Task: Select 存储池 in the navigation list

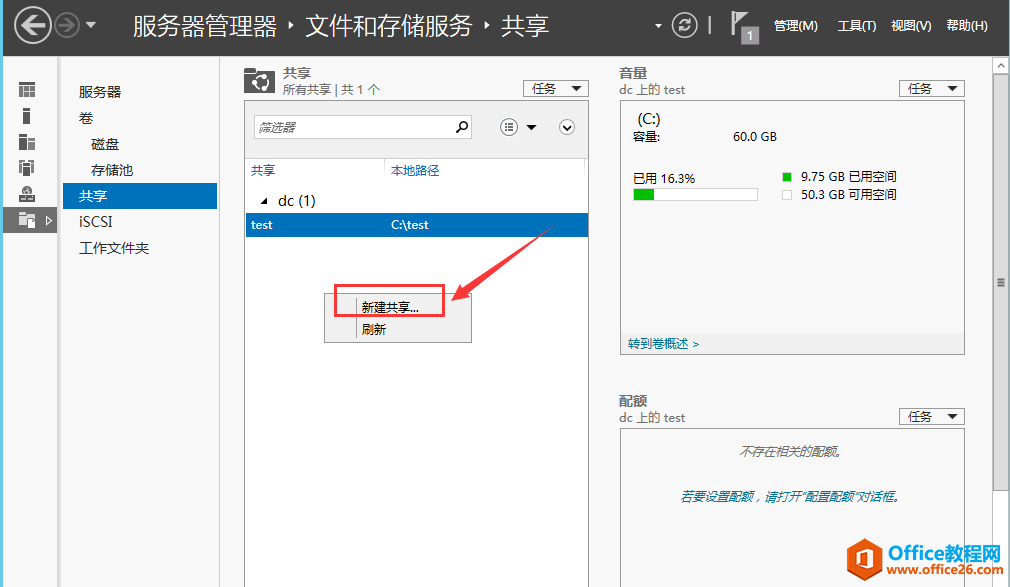Action: tap(112, 170)
